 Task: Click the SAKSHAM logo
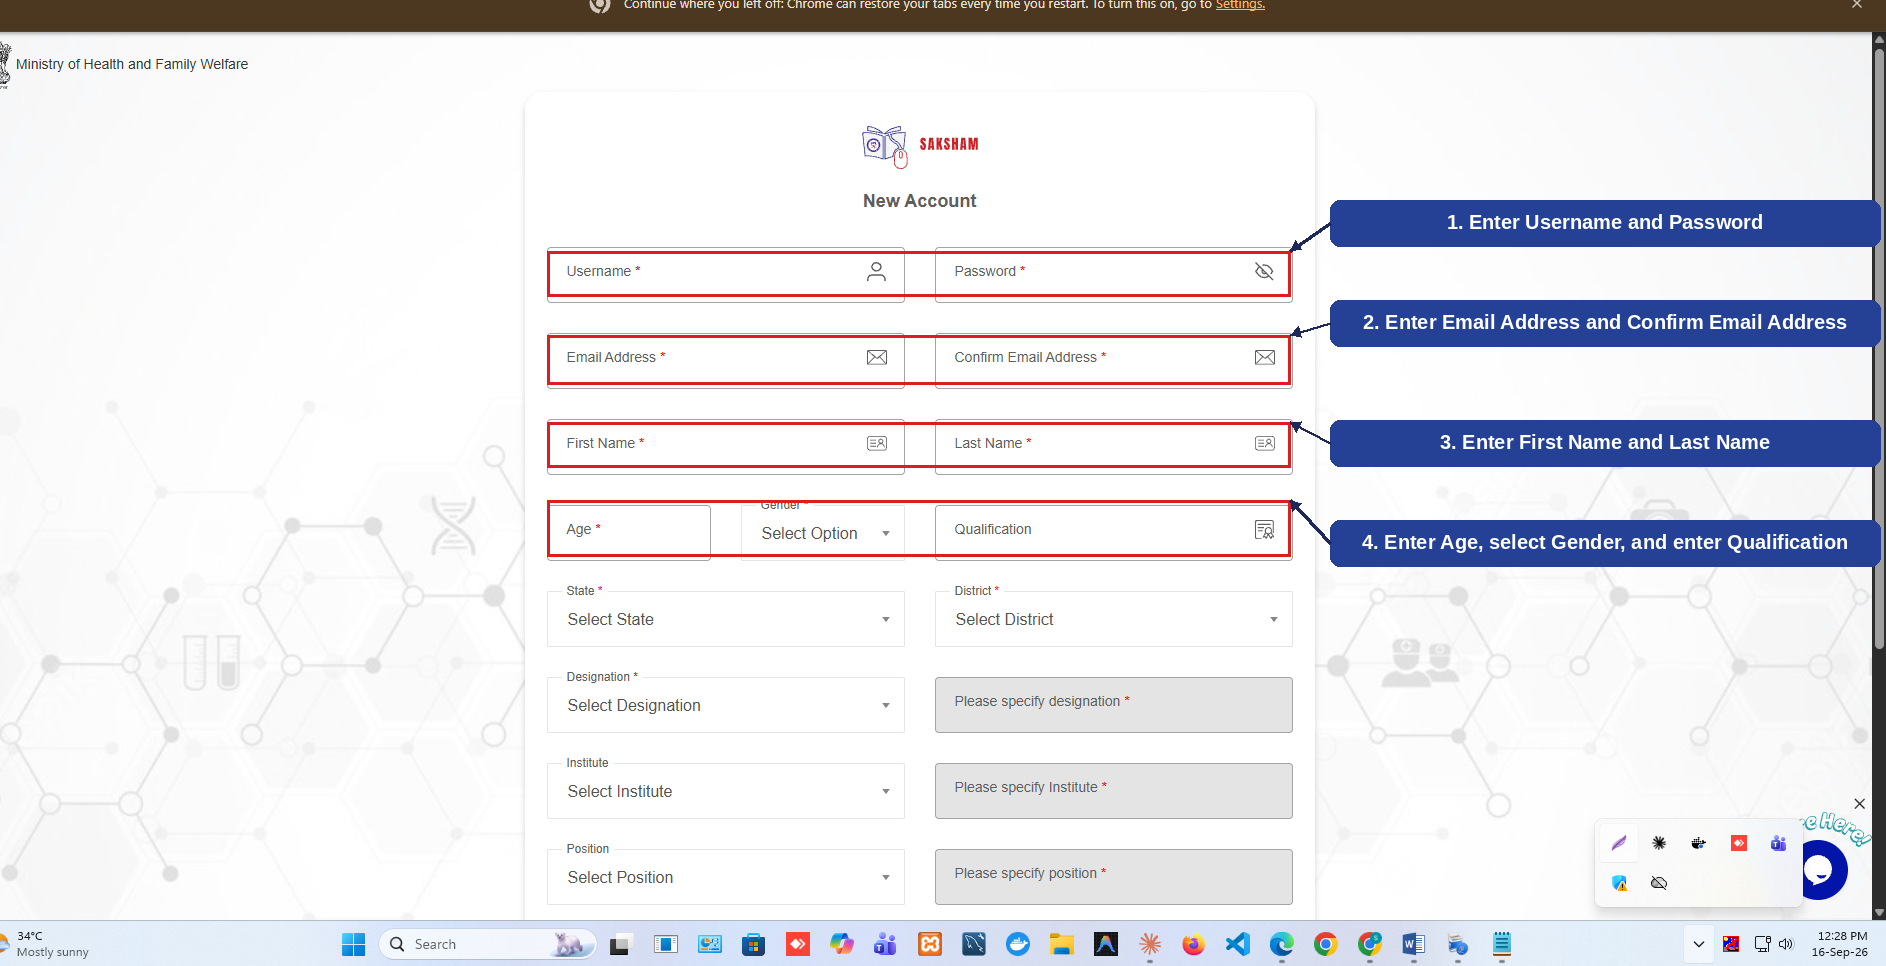[x=920, y=146]
